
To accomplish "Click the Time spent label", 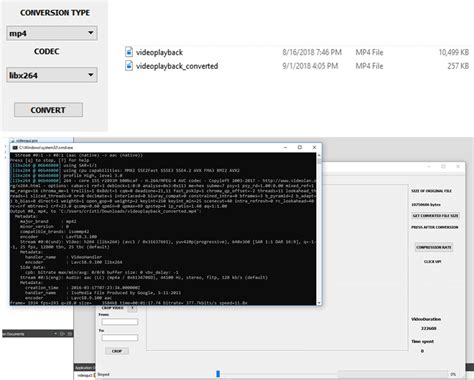I will (422, 341).
